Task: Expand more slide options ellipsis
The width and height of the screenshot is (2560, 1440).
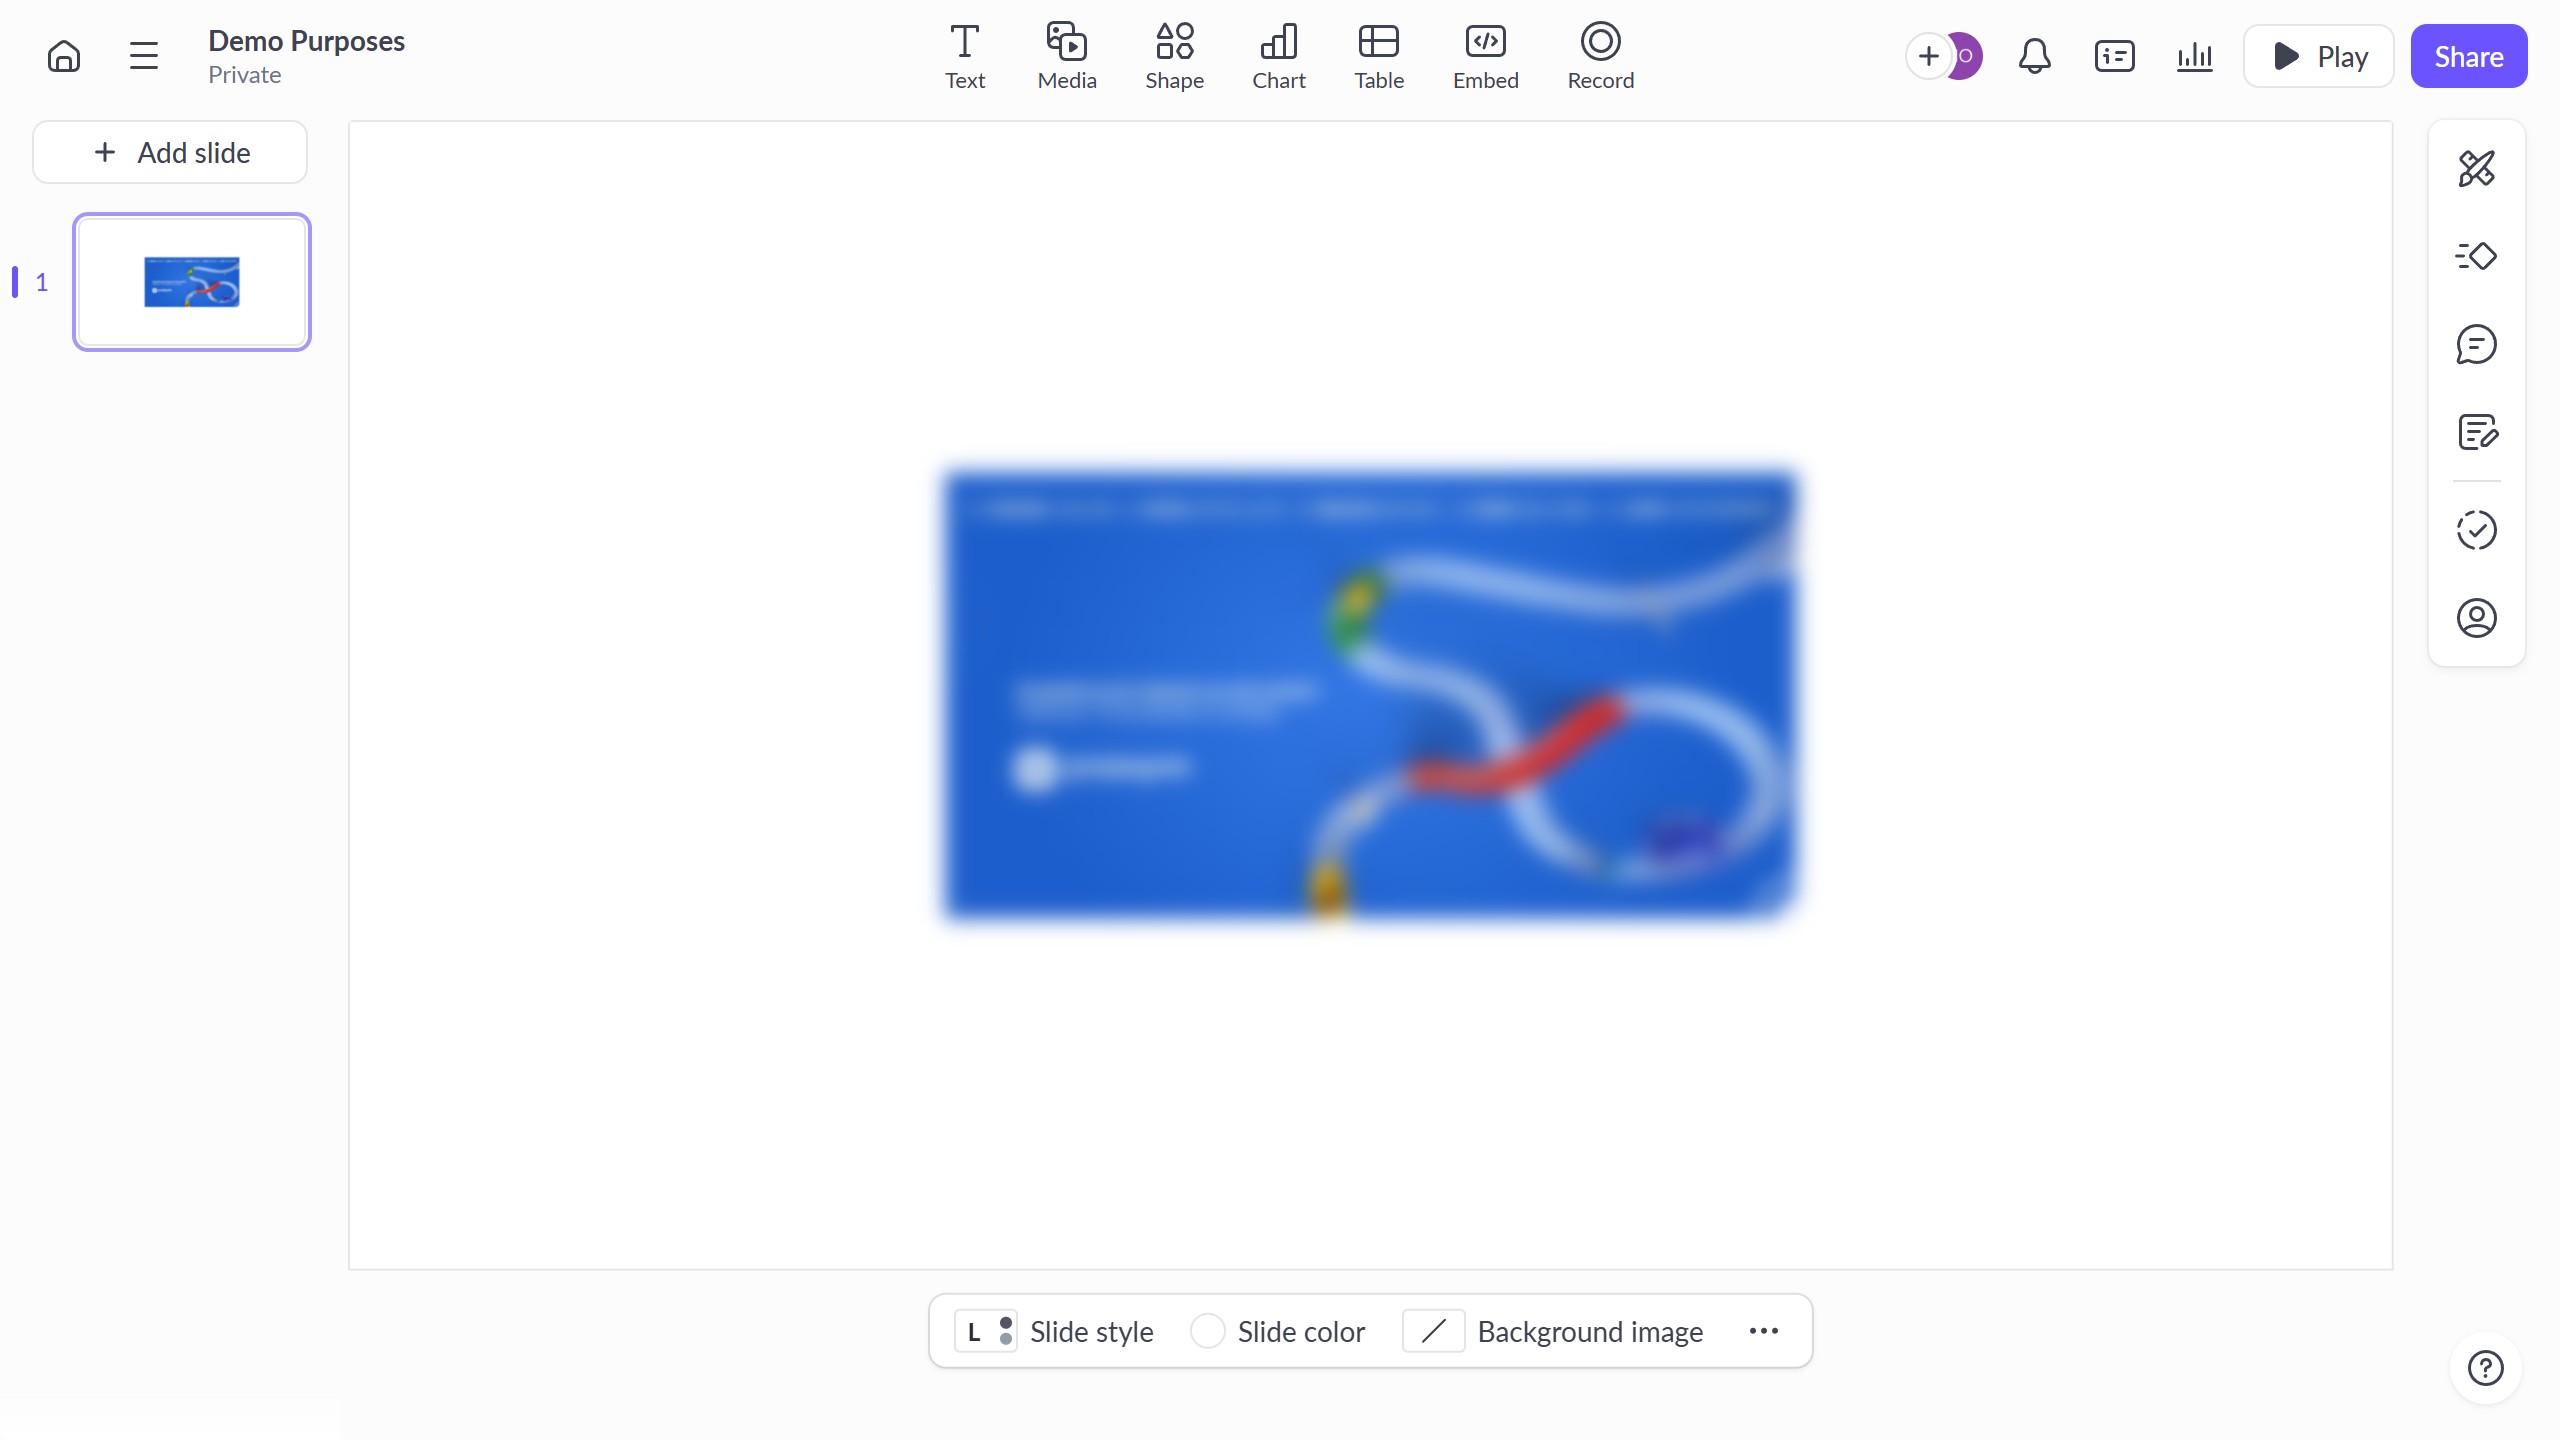Action: point(1763,1331)
